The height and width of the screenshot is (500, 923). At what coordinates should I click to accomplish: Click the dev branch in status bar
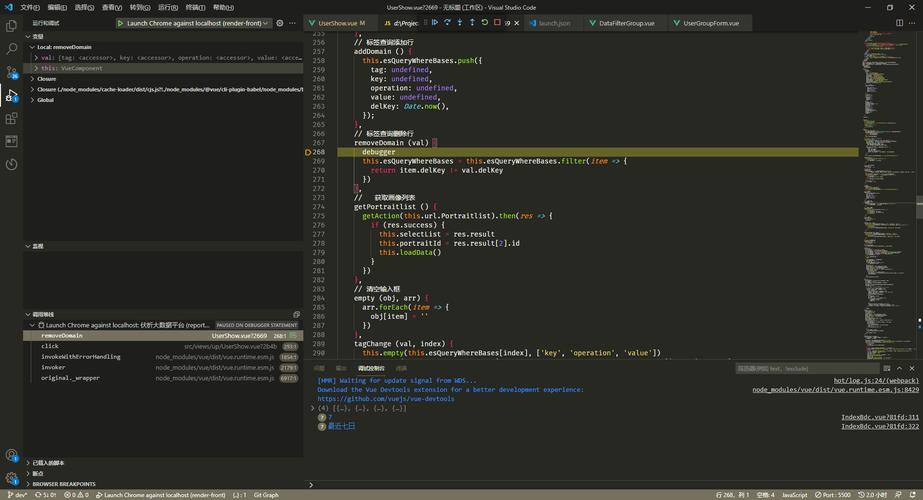click(x=17, y=495)
